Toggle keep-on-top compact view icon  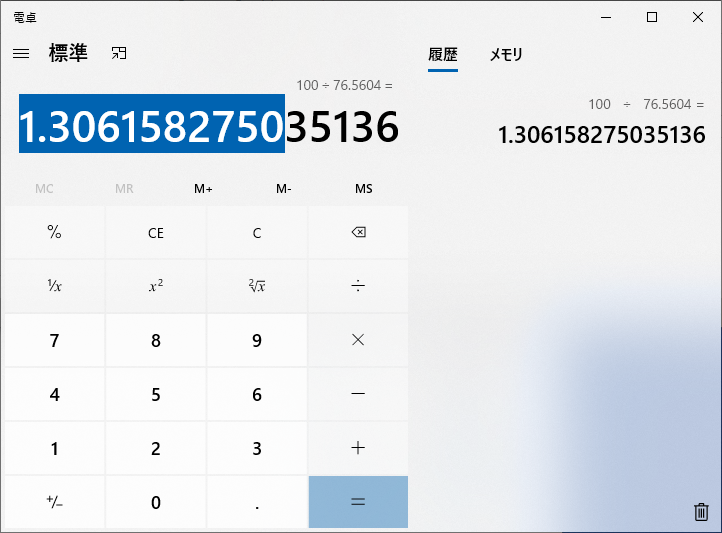119,53
